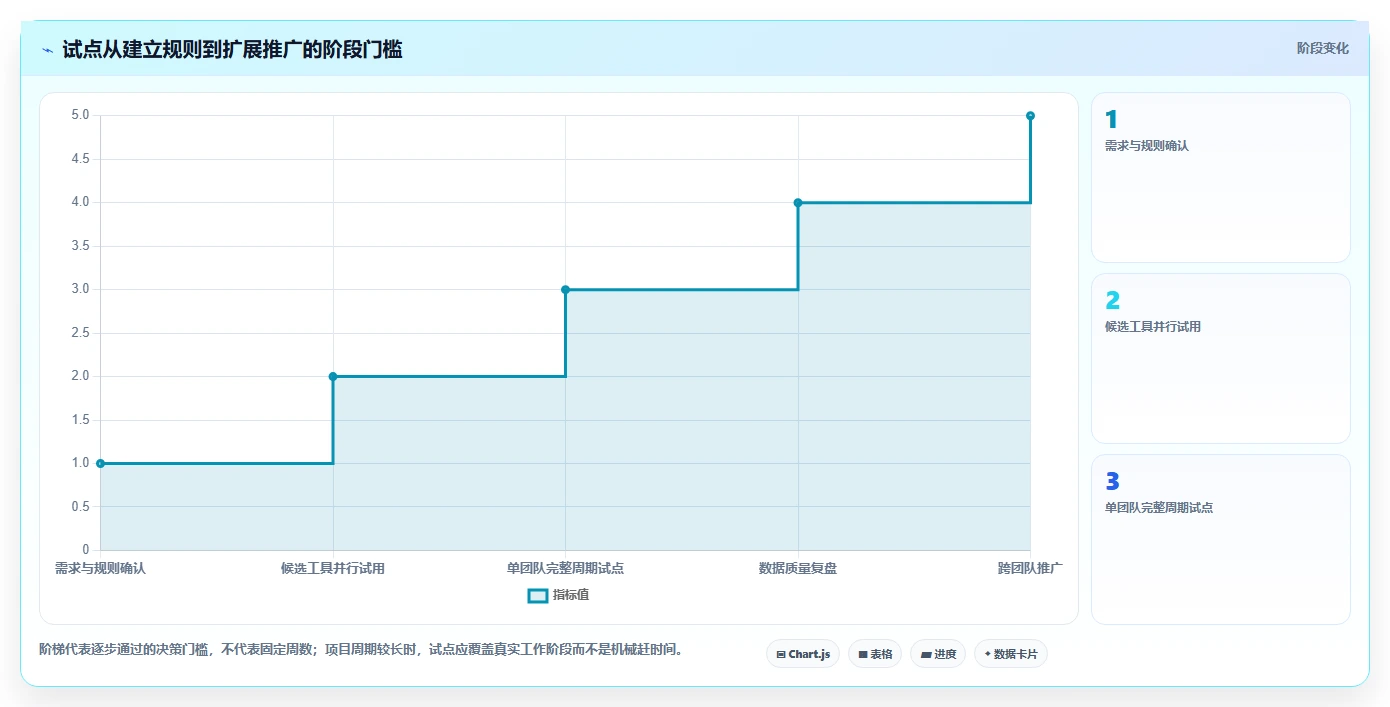Screen dimensions: 1390x707
Task: Click the large number 3 in third card
Action: click(1112, 482)
